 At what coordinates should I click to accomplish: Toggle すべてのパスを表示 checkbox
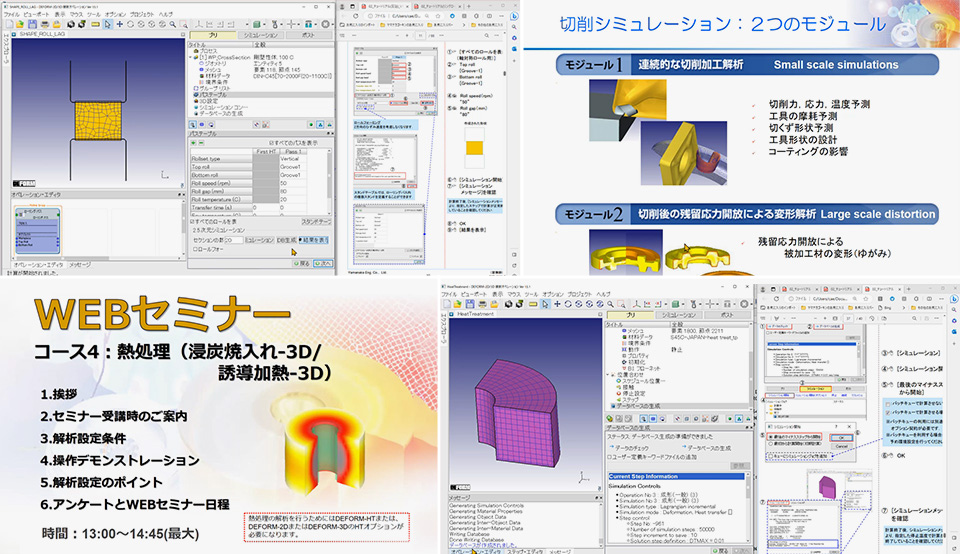tap(271, 143)
